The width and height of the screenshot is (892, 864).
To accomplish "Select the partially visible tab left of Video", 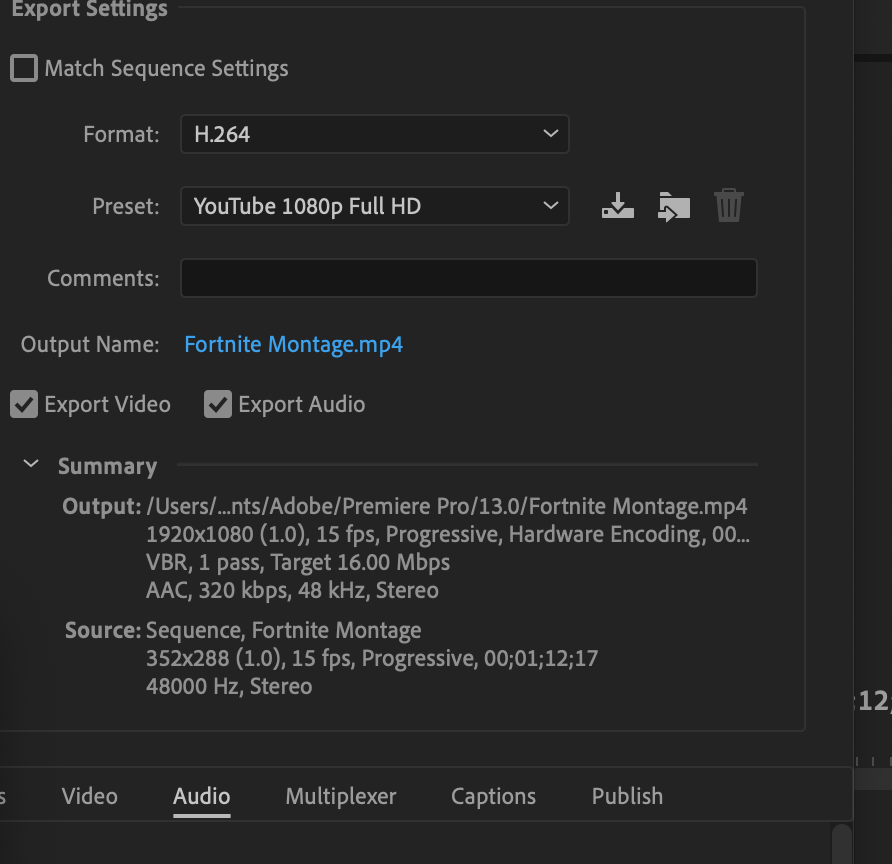I will (x=3, y=796).
